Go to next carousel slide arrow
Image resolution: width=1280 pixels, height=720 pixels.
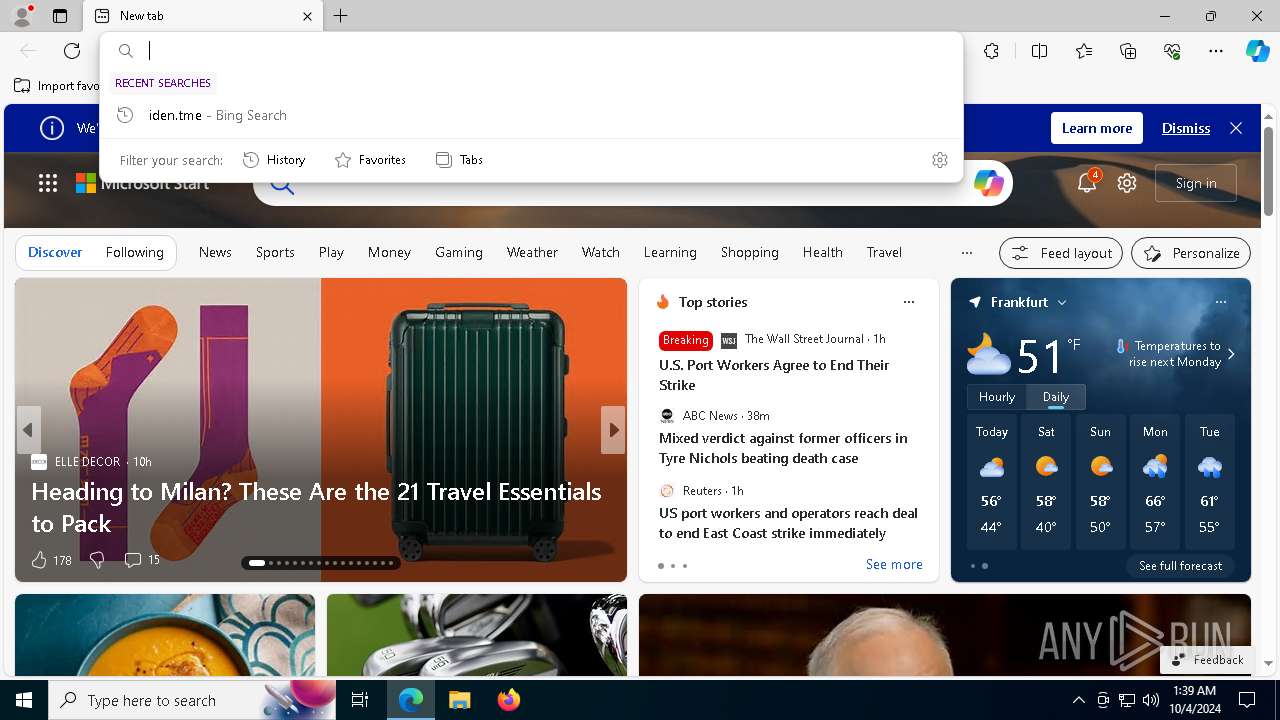[613, 430]
